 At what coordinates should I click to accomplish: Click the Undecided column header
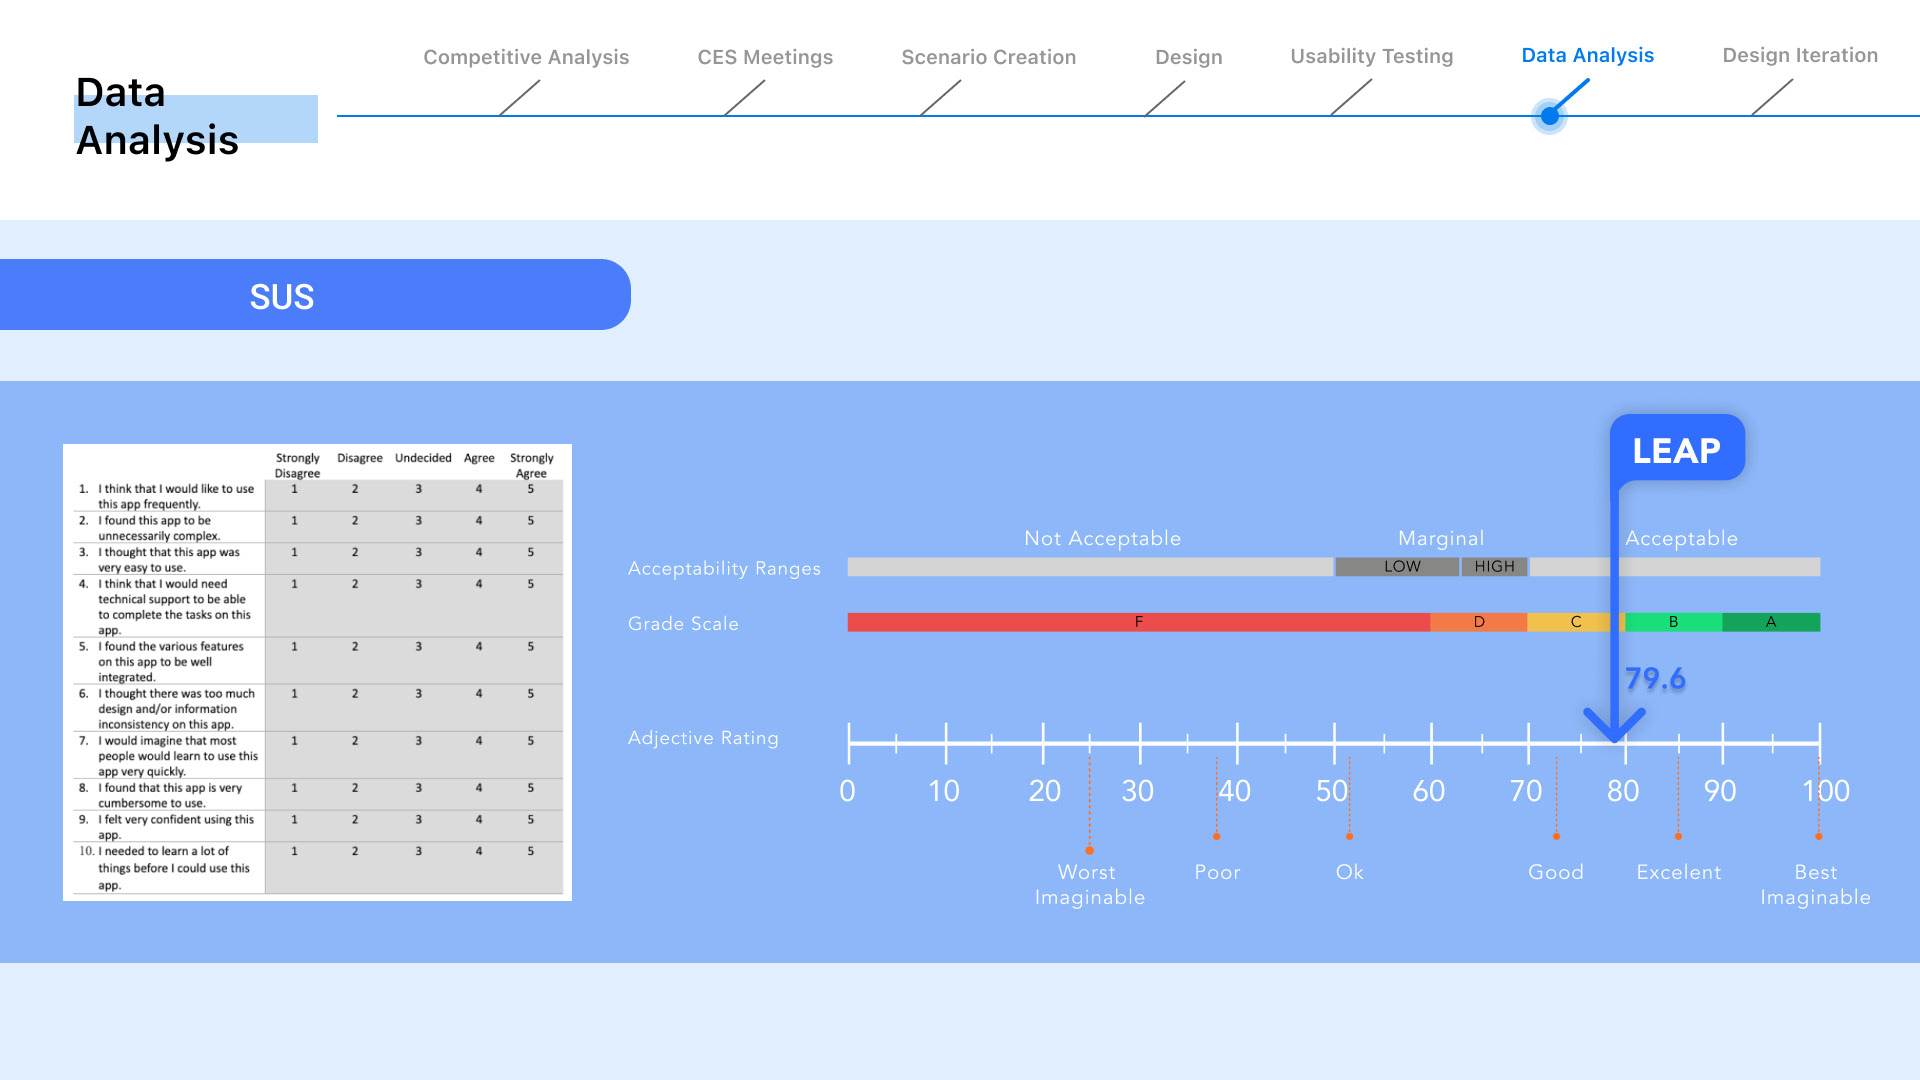423,458
